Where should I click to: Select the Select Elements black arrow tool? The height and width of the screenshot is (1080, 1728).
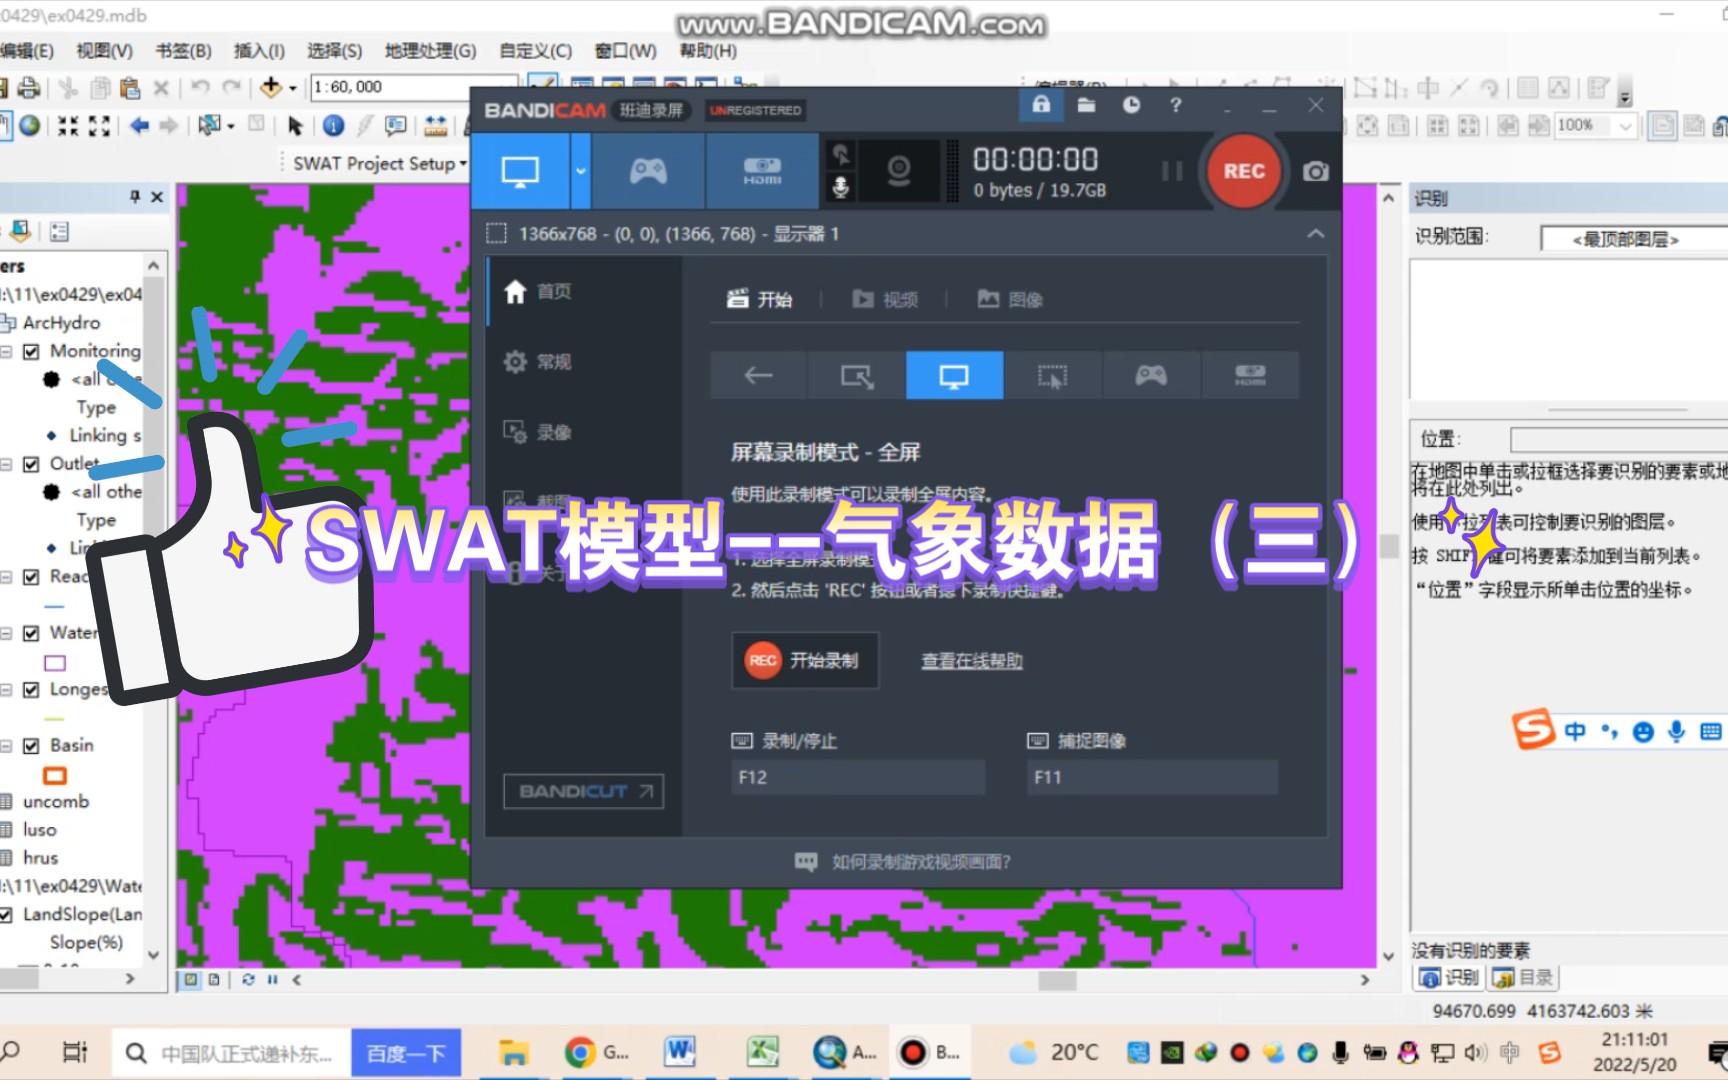pos(295,125)
